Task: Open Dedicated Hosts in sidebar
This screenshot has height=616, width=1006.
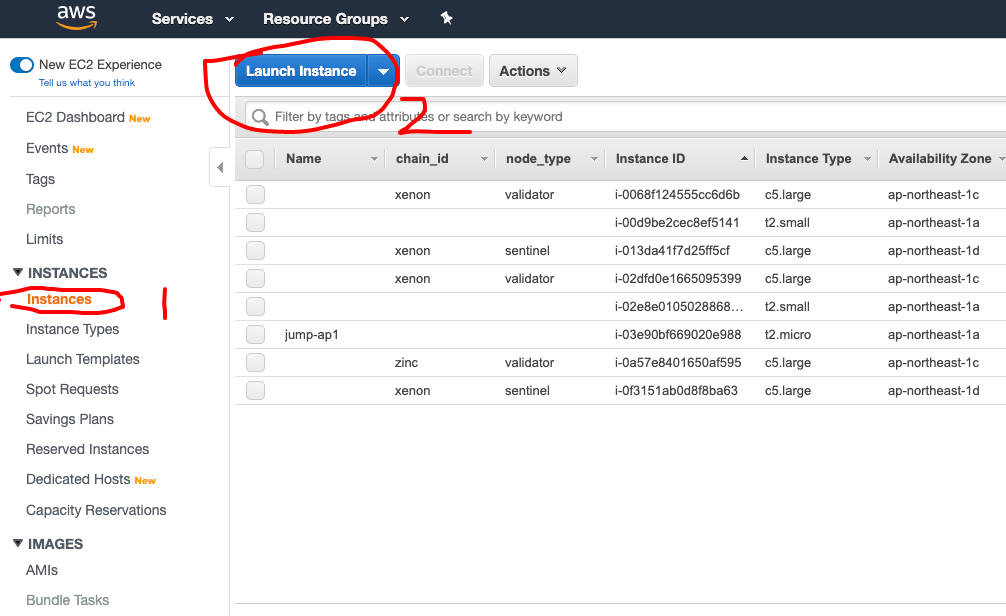Action: (x=78, y=479)
